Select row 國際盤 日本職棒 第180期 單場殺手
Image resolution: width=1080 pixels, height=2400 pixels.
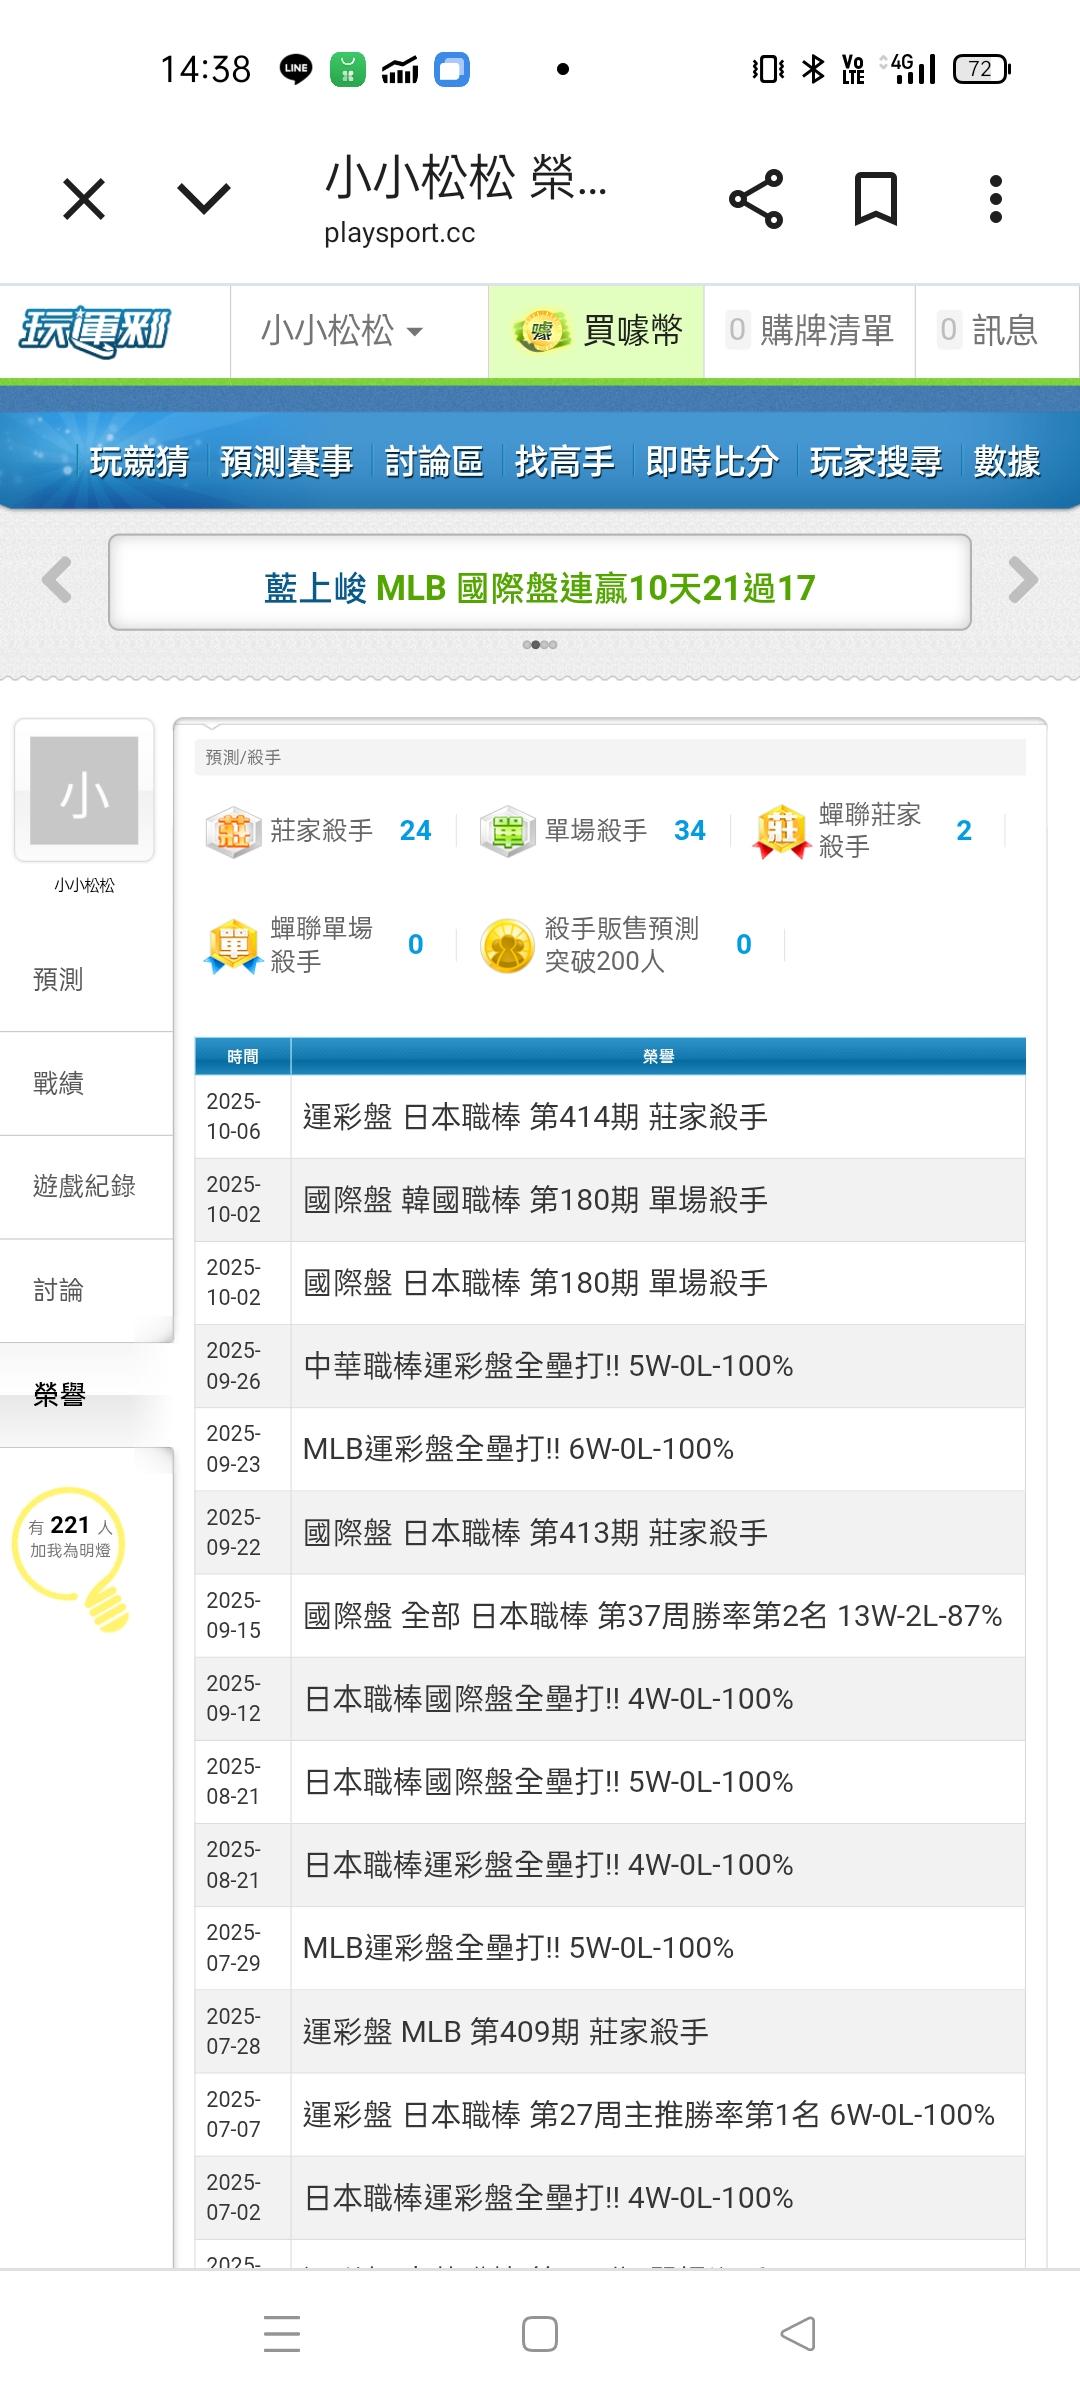coord(610,1282)
